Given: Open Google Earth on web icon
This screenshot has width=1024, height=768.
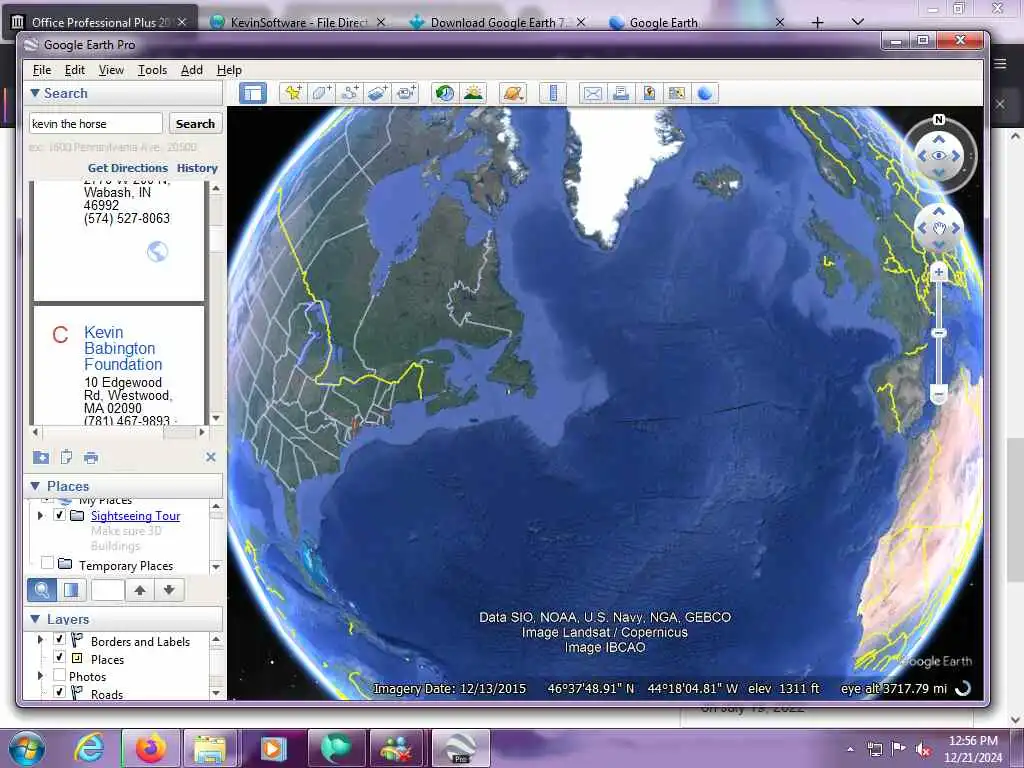Looking at the screenshot, I should 705,93.
